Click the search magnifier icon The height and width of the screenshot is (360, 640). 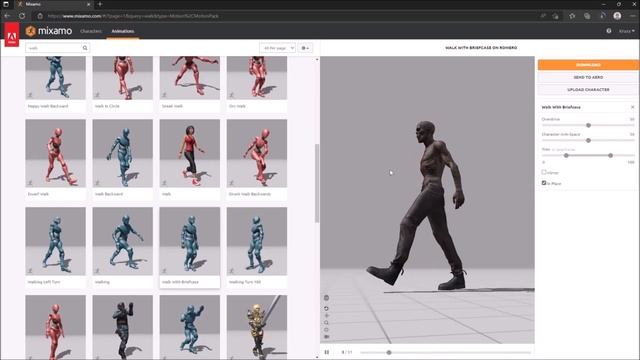[85, 48]
